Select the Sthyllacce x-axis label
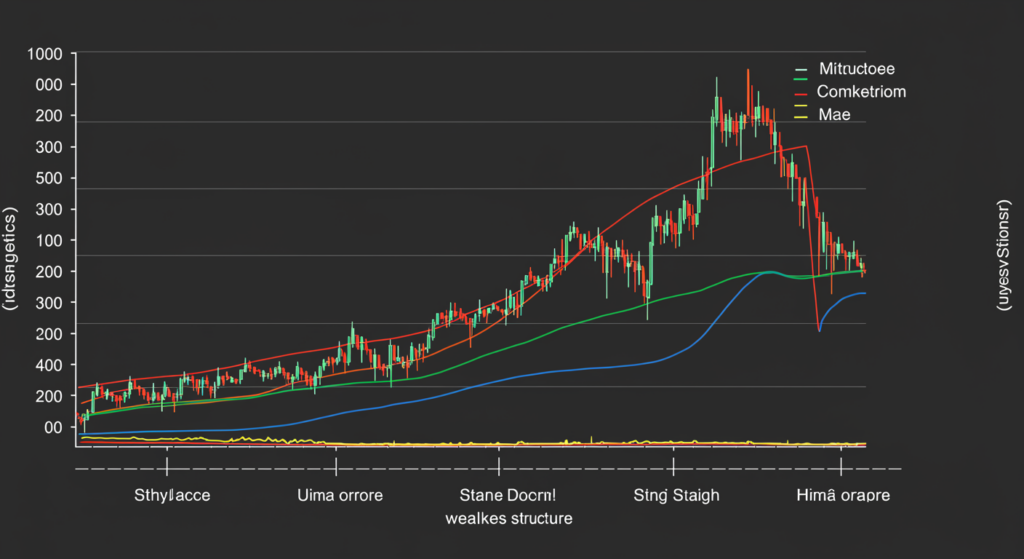This screenshot has width=1024, height=559. click(x=172, y=495)
